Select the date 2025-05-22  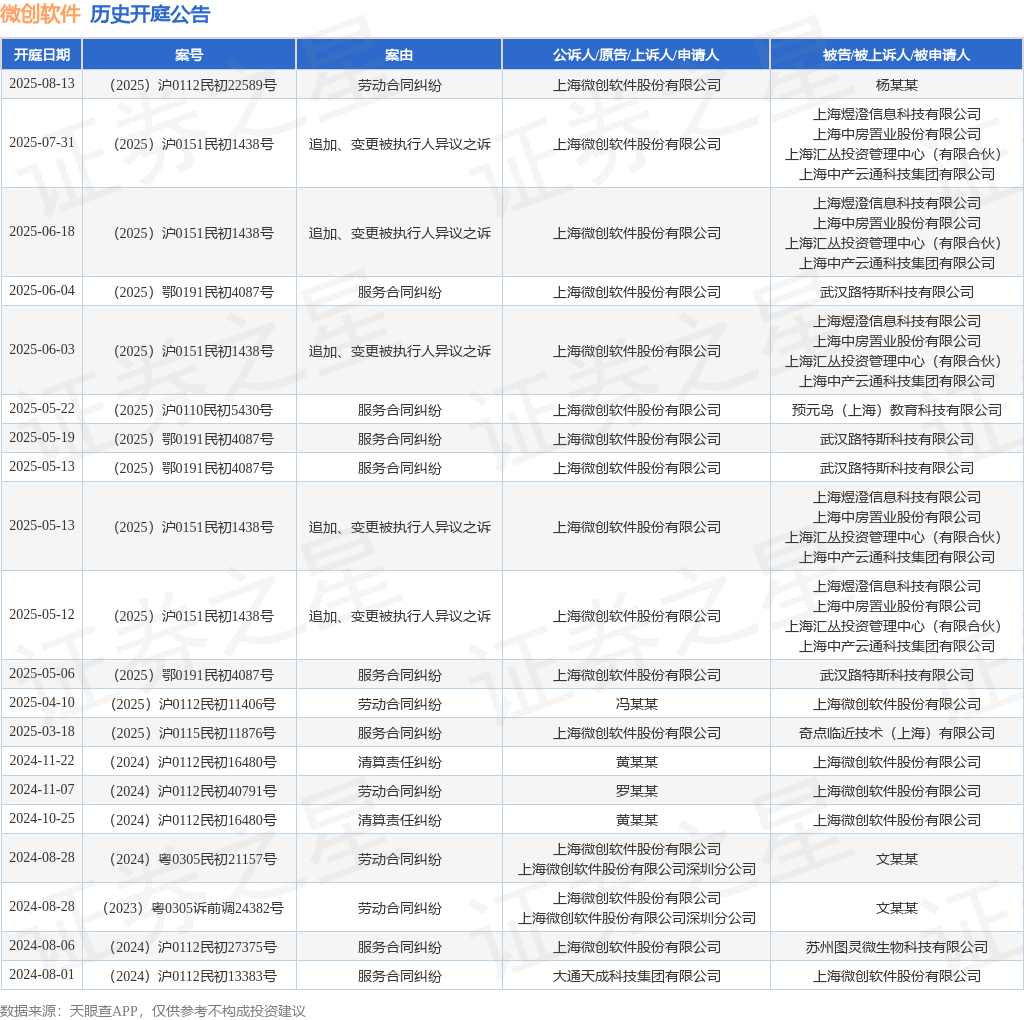tap(42, 409)
